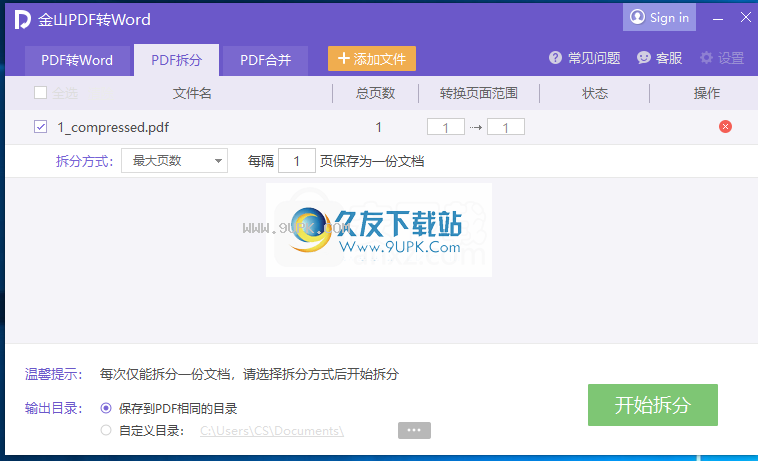Click the 每隔 pages interval input field
Image resolution: width=758 pixels, height=461 pixels.
297,161
